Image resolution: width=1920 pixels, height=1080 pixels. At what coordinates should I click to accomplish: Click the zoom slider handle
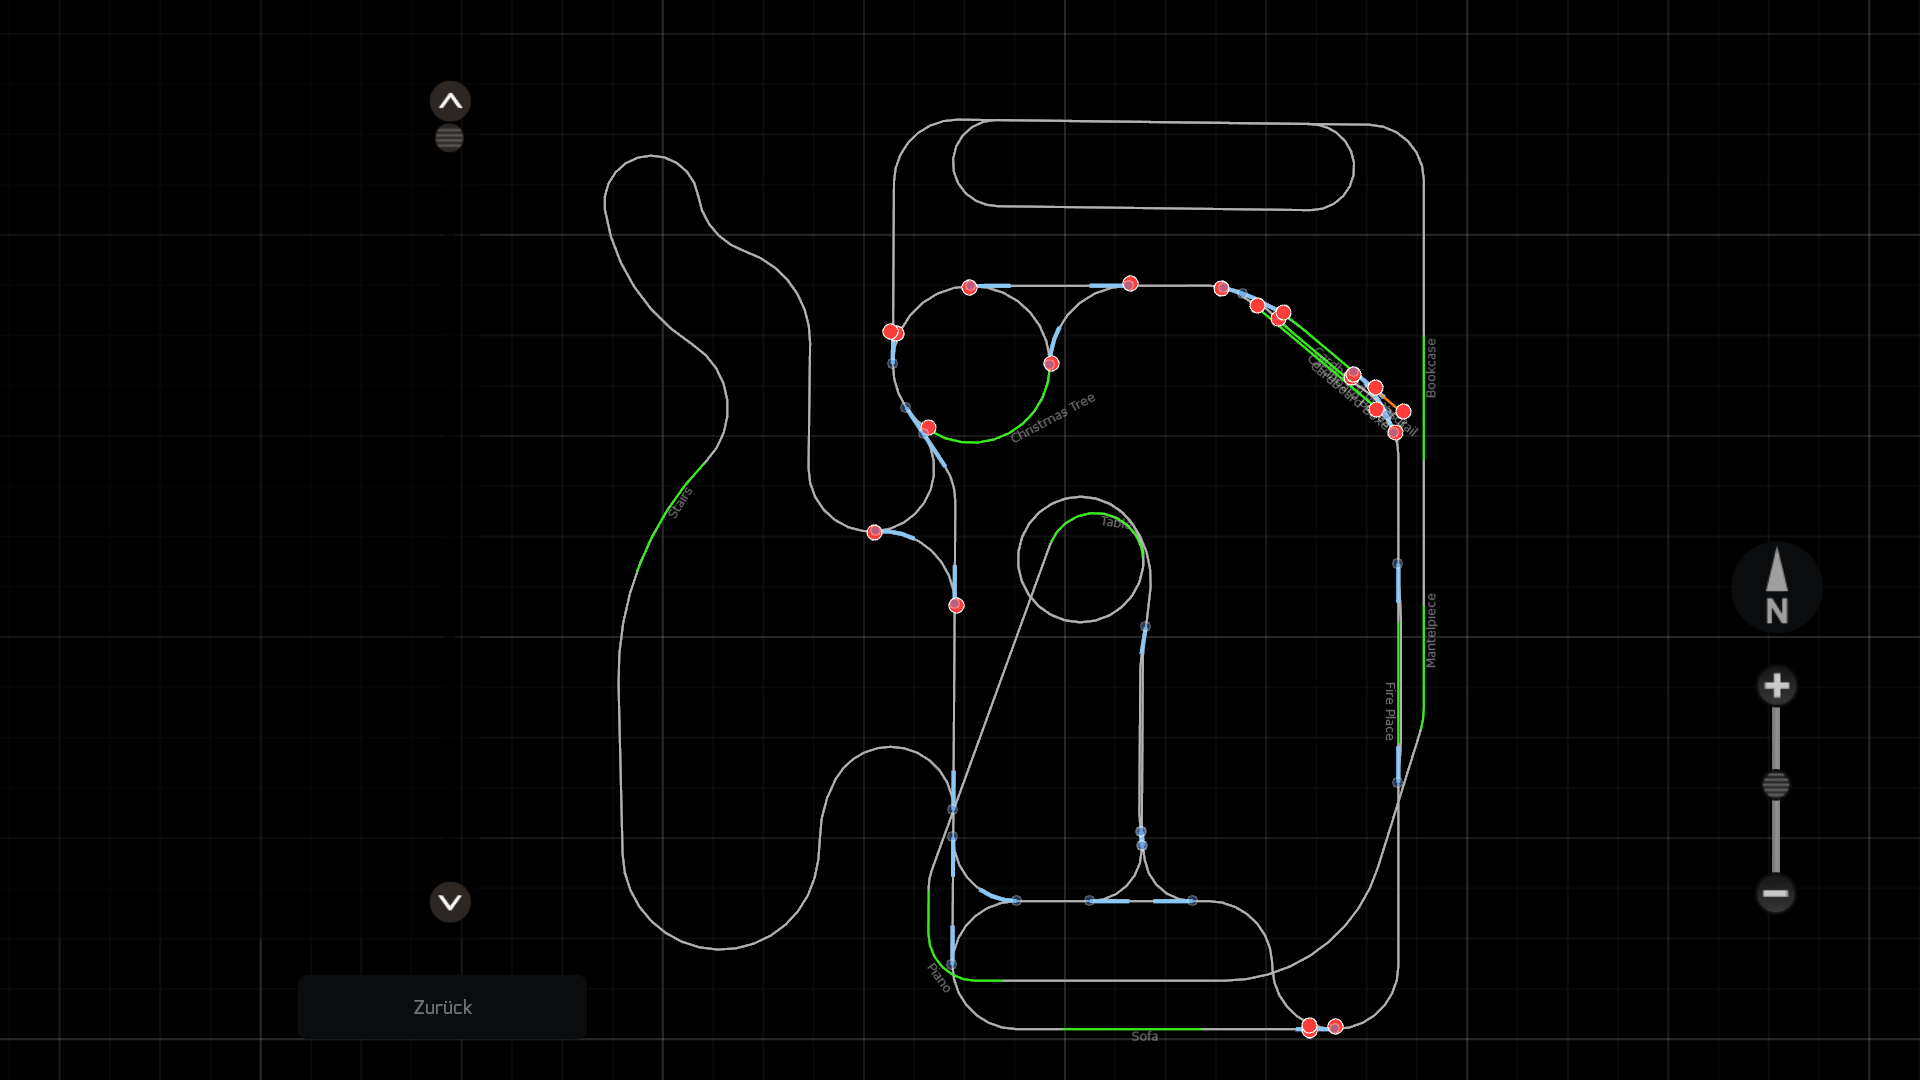[1776, 785]
